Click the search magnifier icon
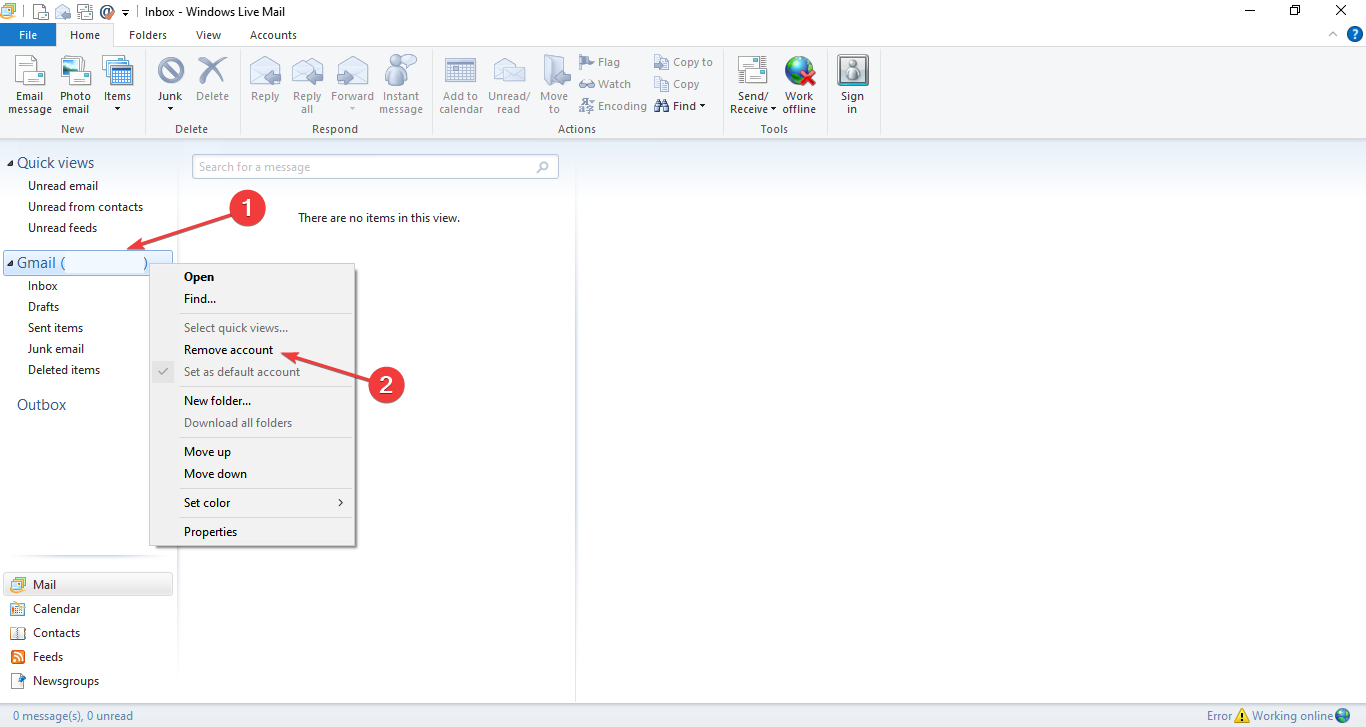 (543, 167)
